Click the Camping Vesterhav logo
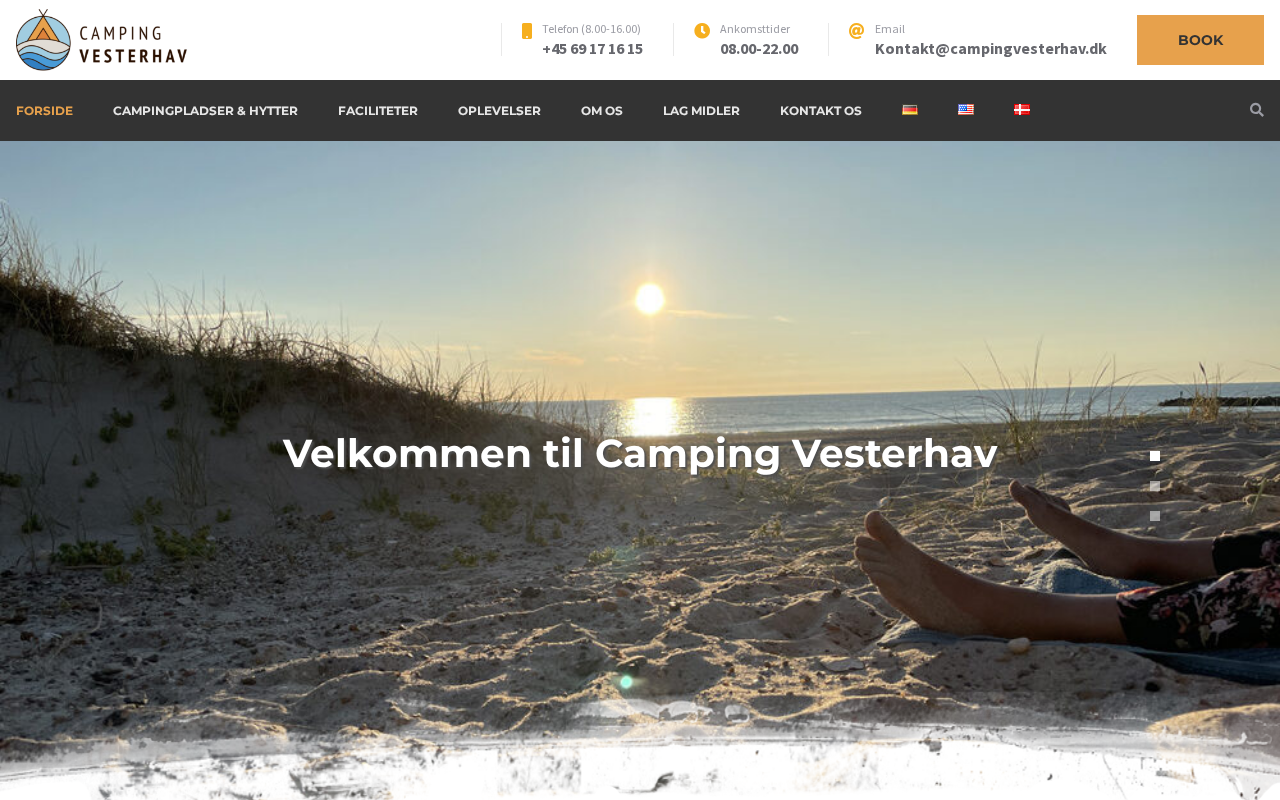 coord(102,40)
